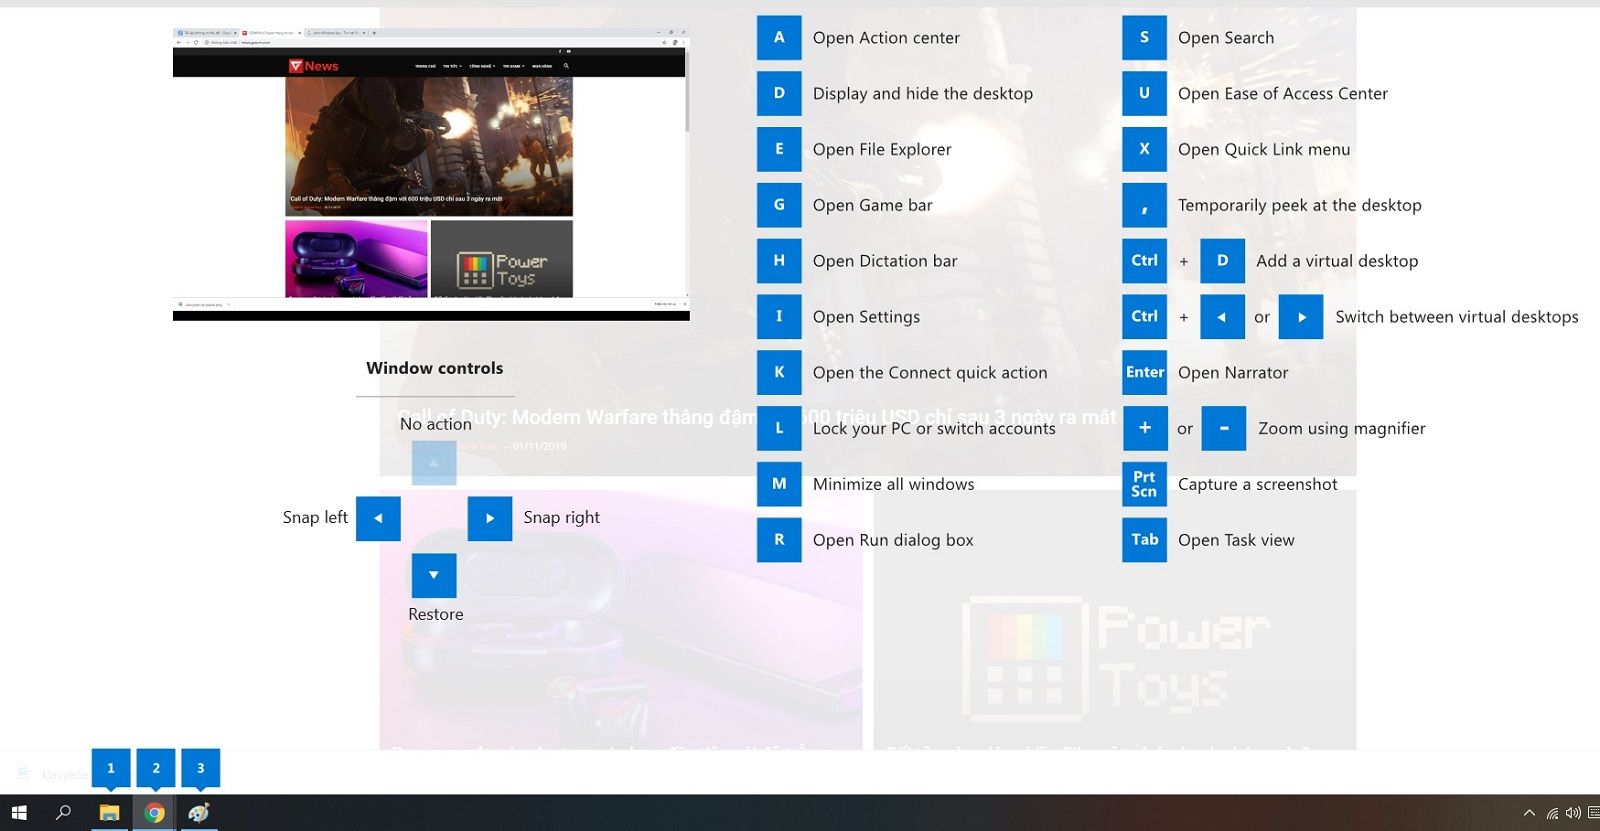Click the 'Snap right' label

[x=562, y=517]
